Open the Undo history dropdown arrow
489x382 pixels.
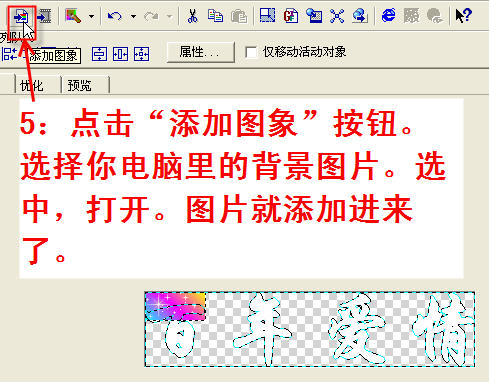click(133, 16)
